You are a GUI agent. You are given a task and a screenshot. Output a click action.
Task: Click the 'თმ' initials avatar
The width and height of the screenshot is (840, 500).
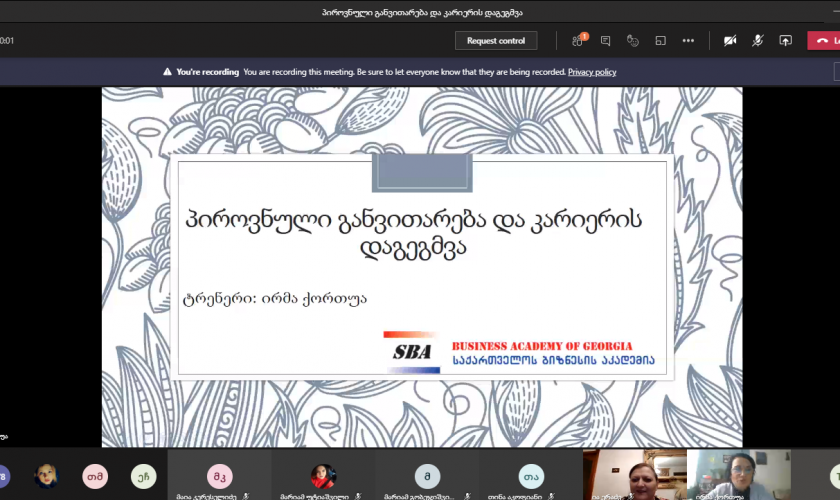(95, 476)
